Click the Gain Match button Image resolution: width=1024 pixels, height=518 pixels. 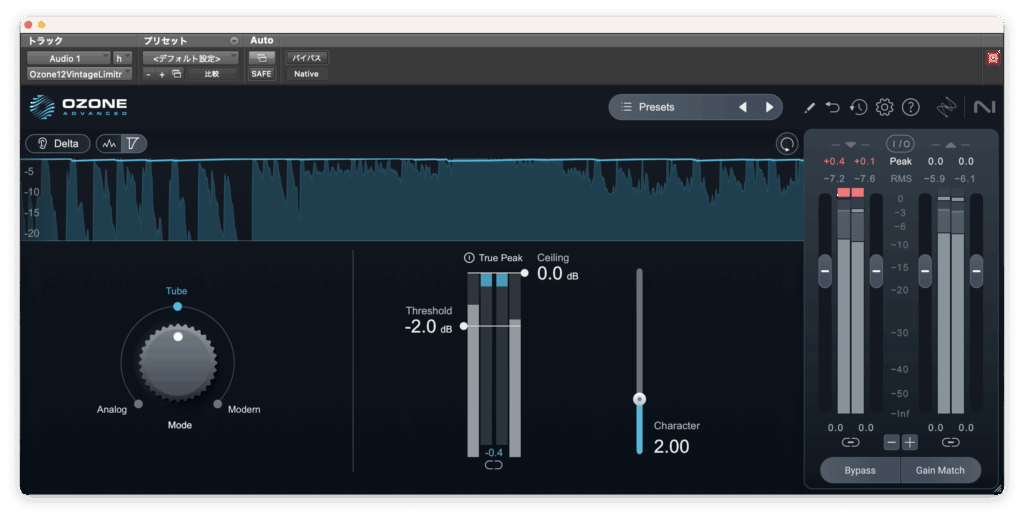940,470
